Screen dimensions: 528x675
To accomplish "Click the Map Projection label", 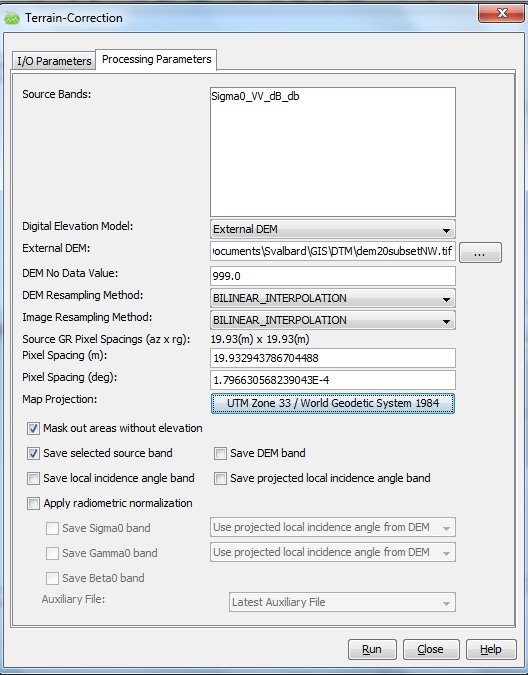I will coord(59,399).
